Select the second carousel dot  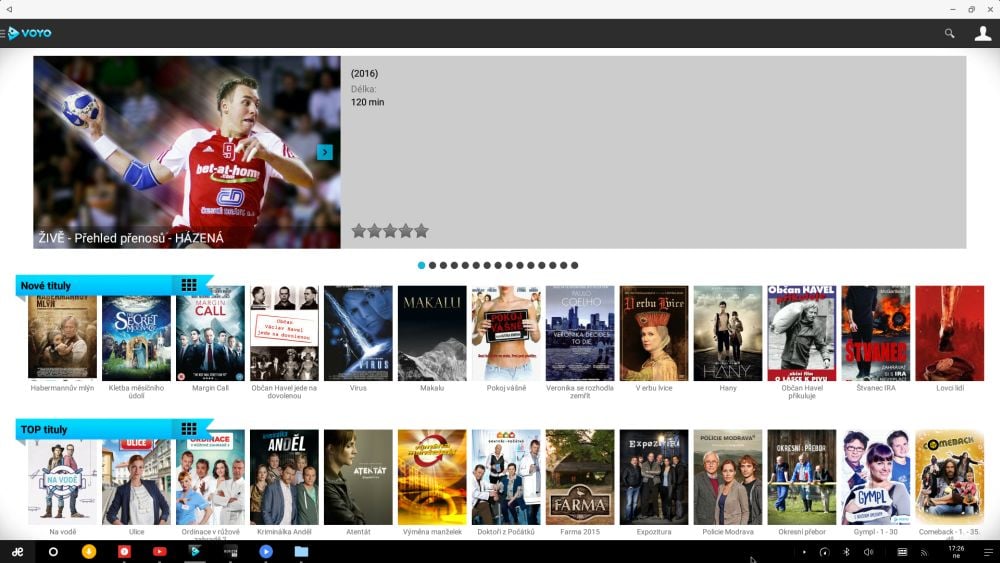[x=432, y=265]
